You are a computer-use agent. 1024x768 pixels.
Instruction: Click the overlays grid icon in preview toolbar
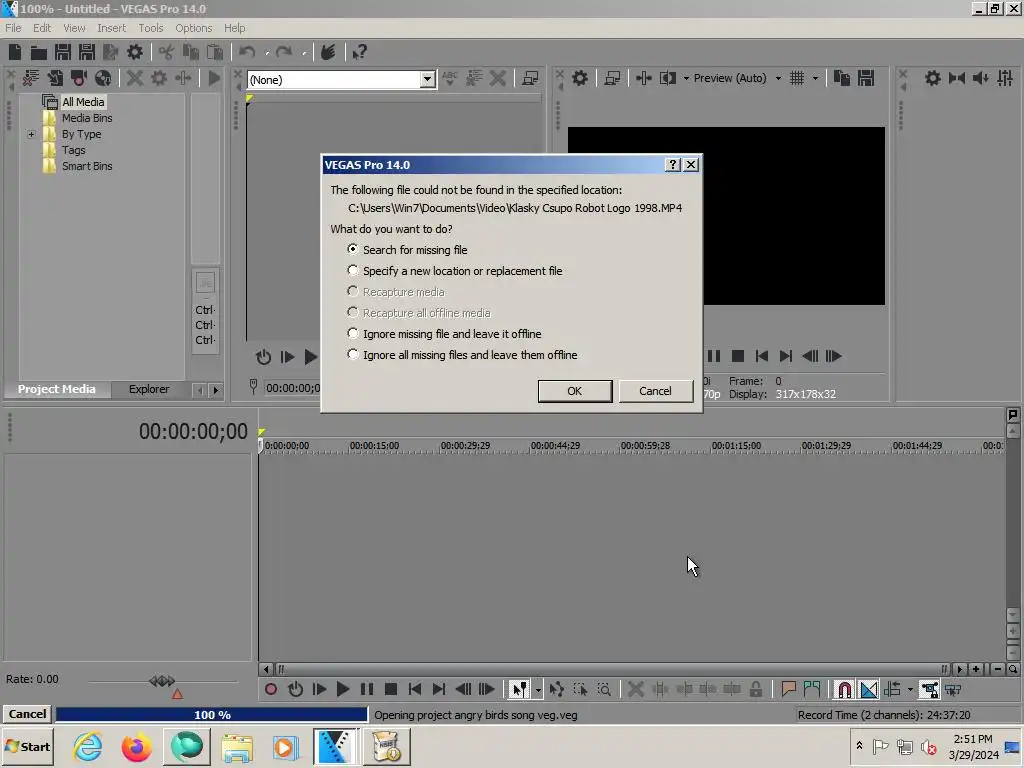tap(797, 78)
